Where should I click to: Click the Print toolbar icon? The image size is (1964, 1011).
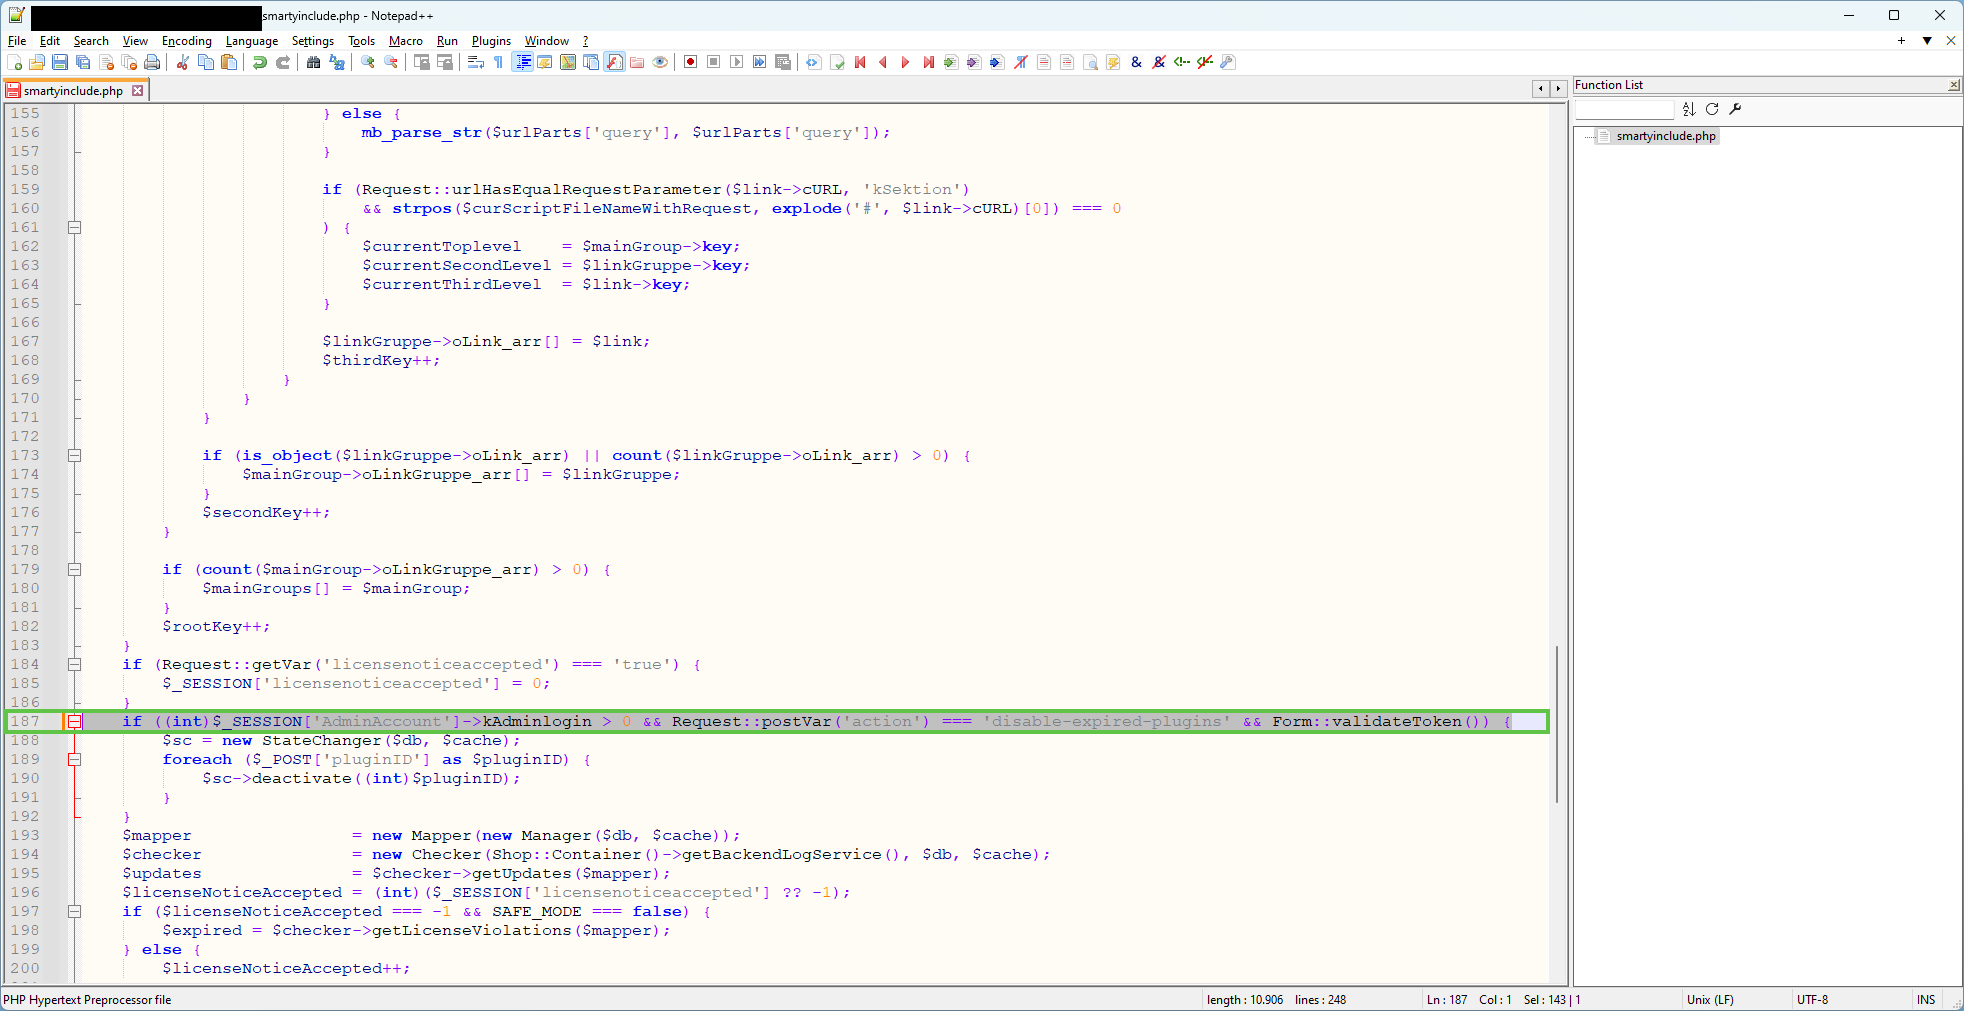pyautogui.click(x=152, y=62)
